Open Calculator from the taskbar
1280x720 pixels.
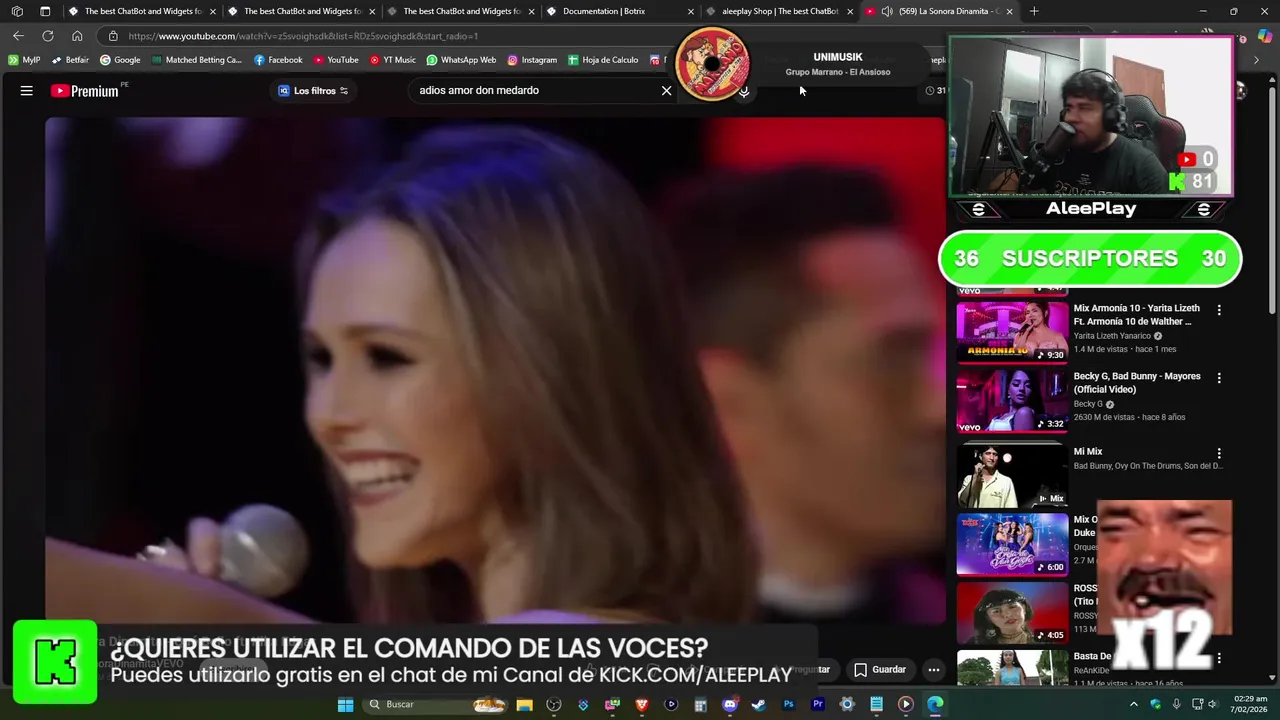pyautogui.click(x=701, y=704)
